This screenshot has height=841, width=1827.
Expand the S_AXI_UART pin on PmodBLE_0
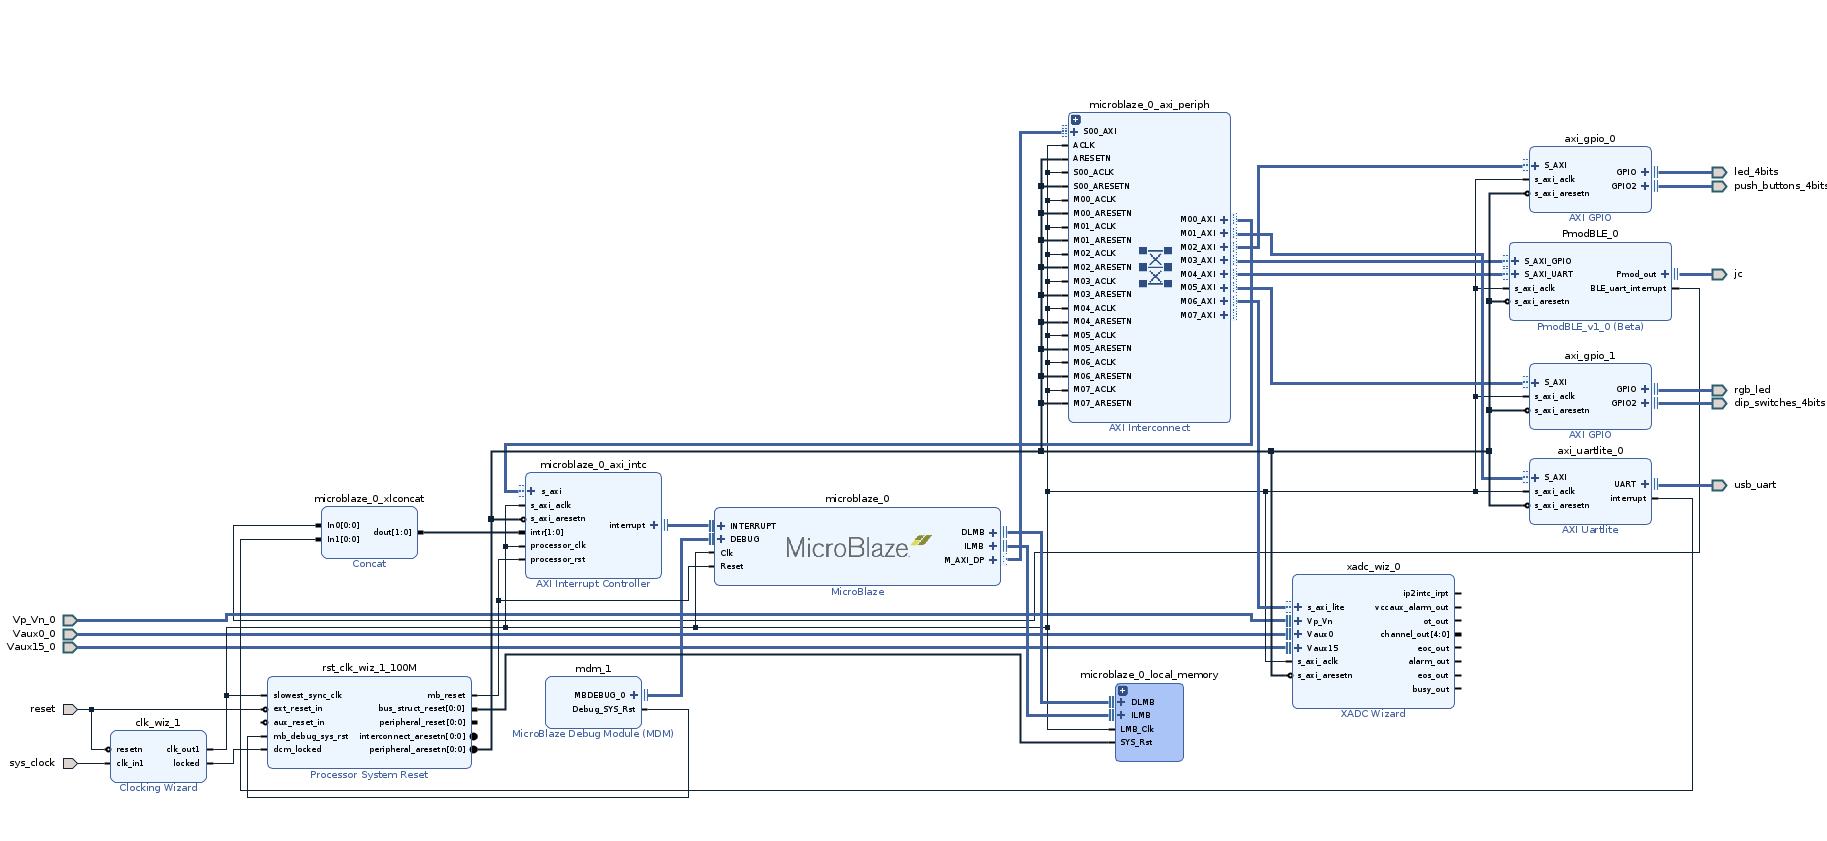(1515, 274)
